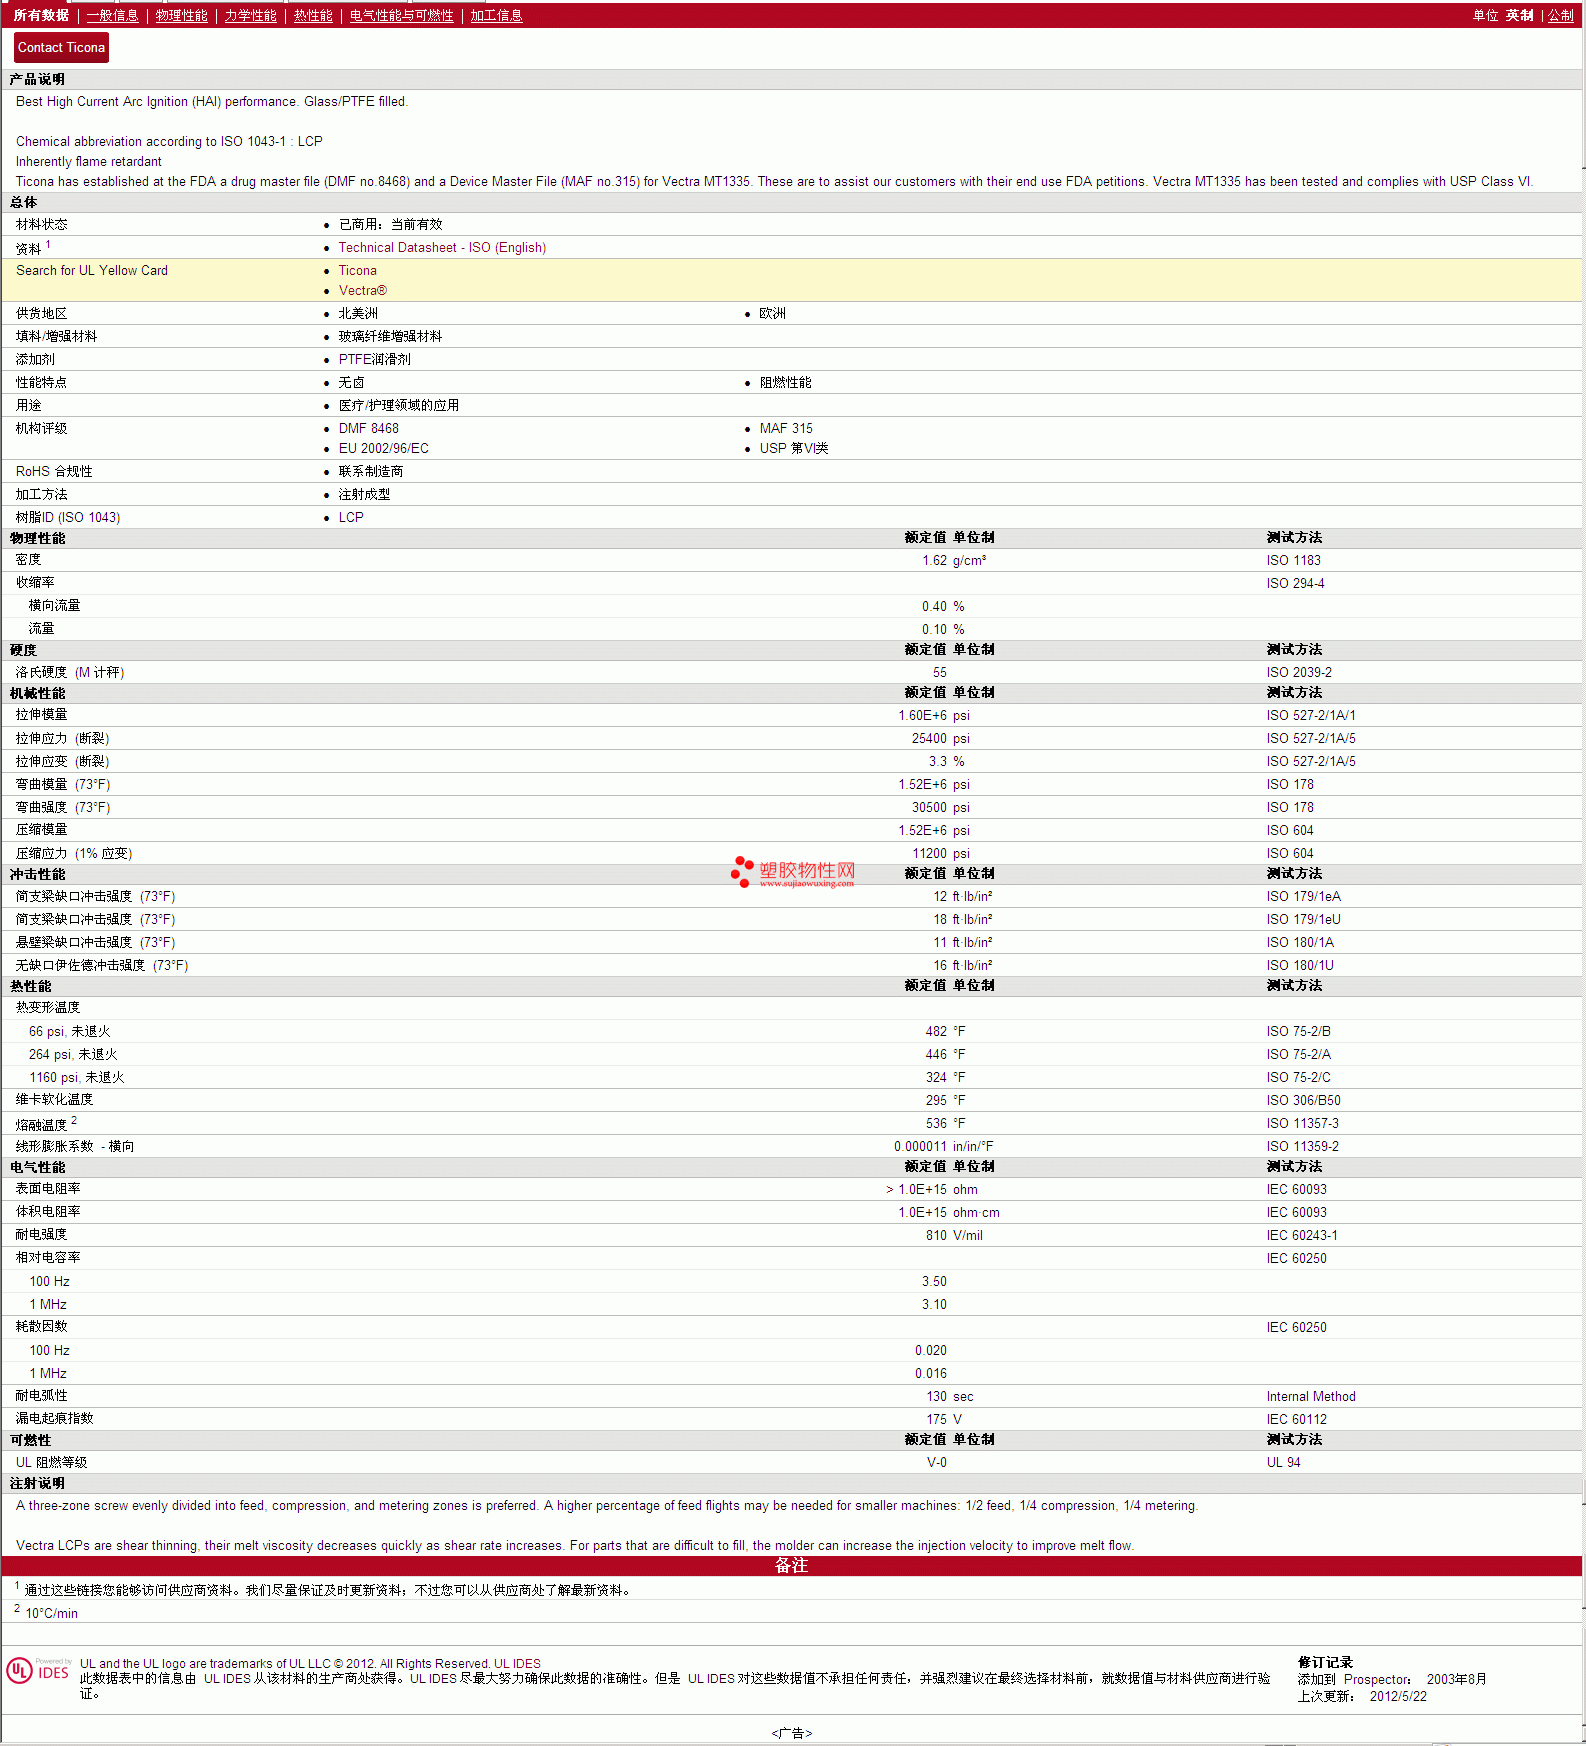Click the DMF 8468 agency rating
The image size is (1586, 1746).
click(368, 428)
